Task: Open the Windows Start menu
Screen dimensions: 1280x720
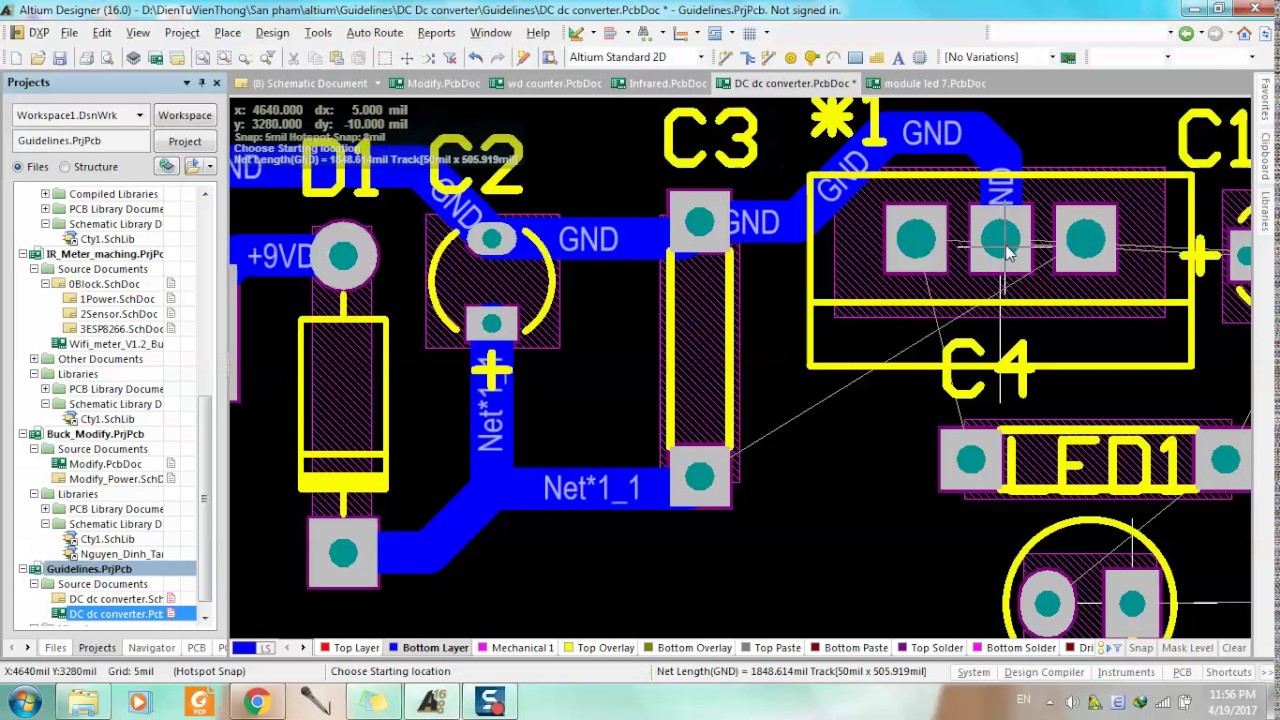Action: click(x=24, y=702)
